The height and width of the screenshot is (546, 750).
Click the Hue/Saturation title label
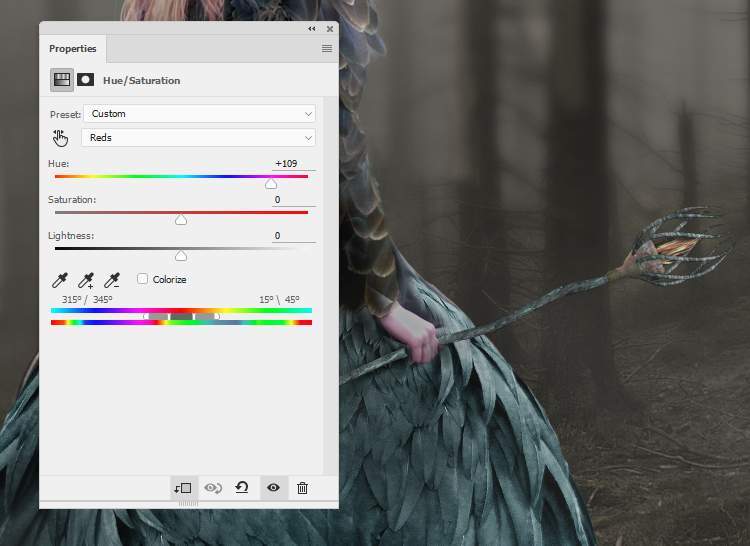[x=142, y=80]
